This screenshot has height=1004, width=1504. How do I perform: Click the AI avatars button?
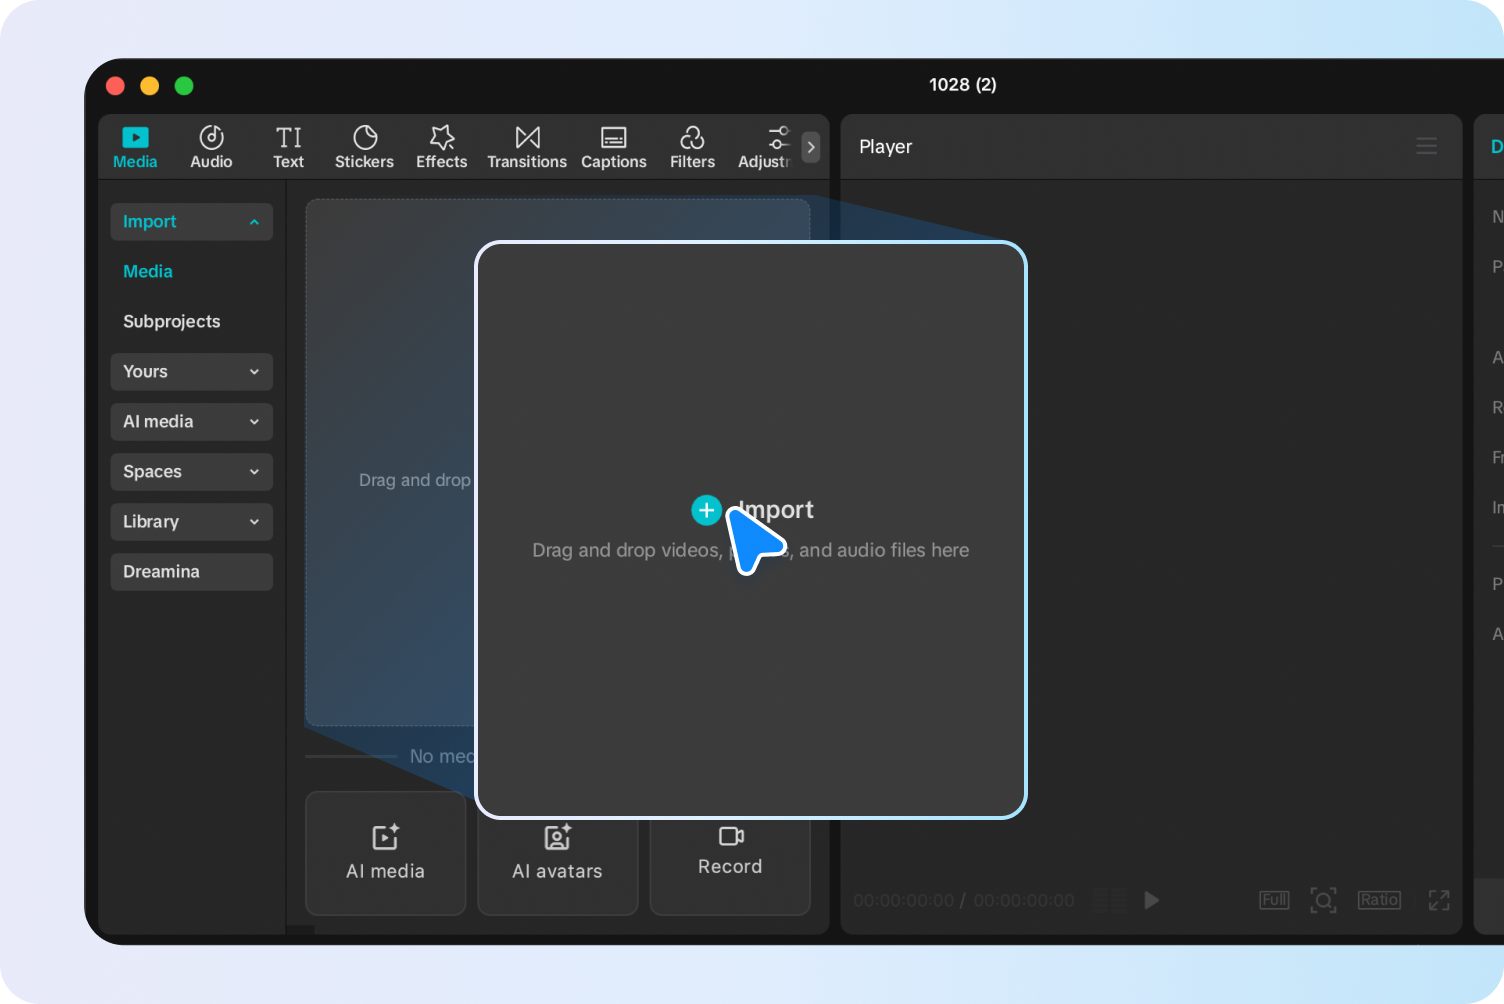pyautogui.click(x=557, y=853)
